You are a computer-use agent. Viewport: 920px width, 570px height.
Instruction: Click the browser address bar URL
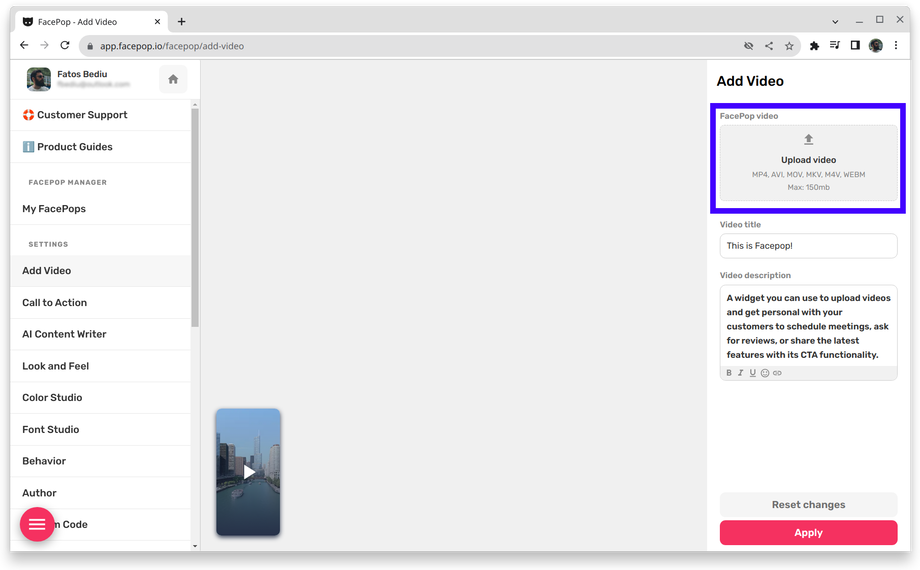(172, 46)
